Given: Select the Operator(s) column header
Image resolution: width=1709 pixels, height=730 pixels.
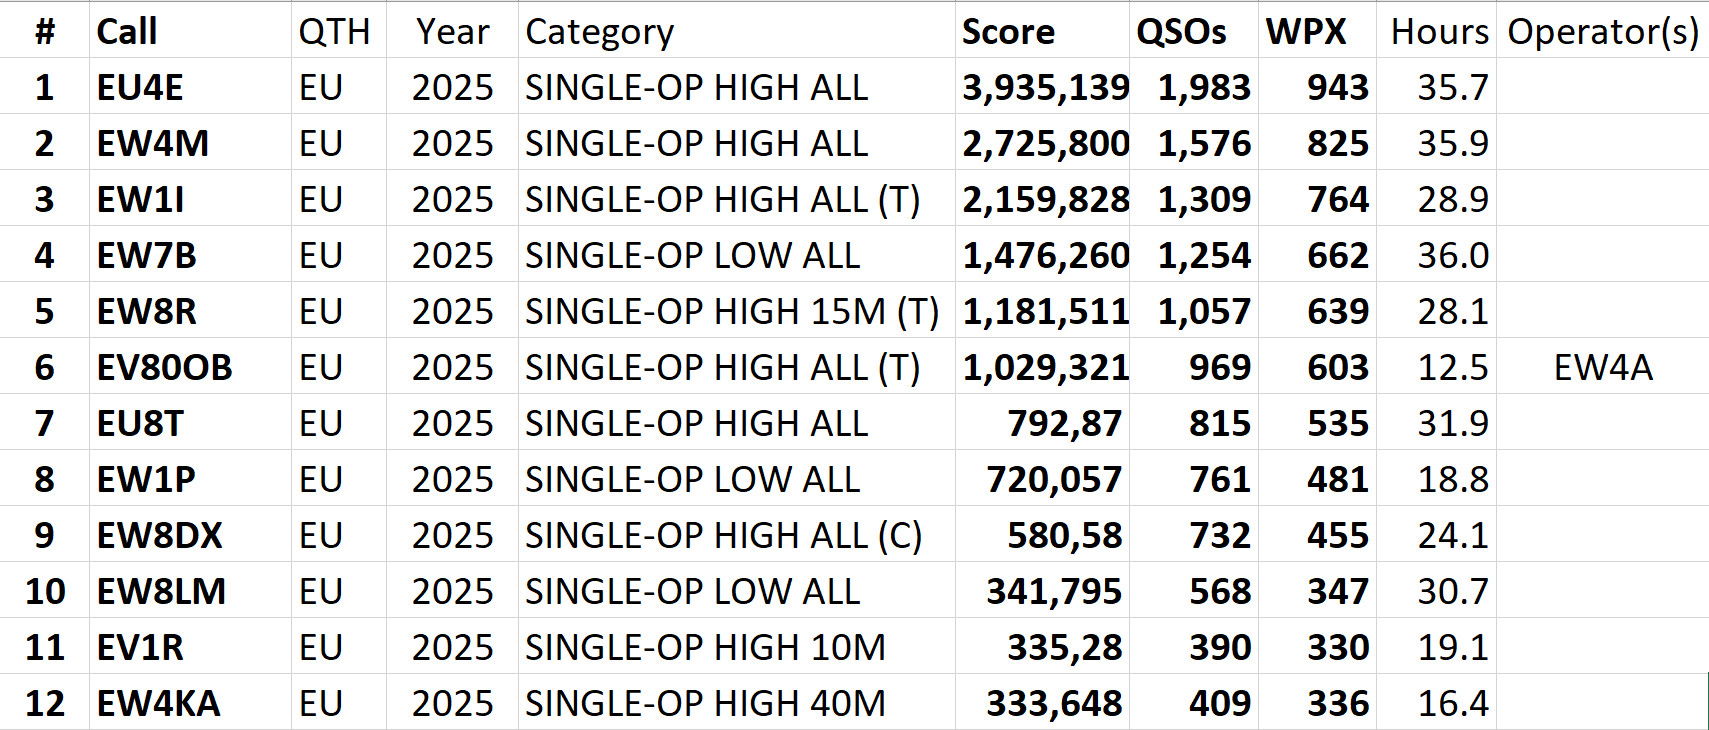Looking at the screenshot, I should pyautogui.click(x=1602, y=32).
